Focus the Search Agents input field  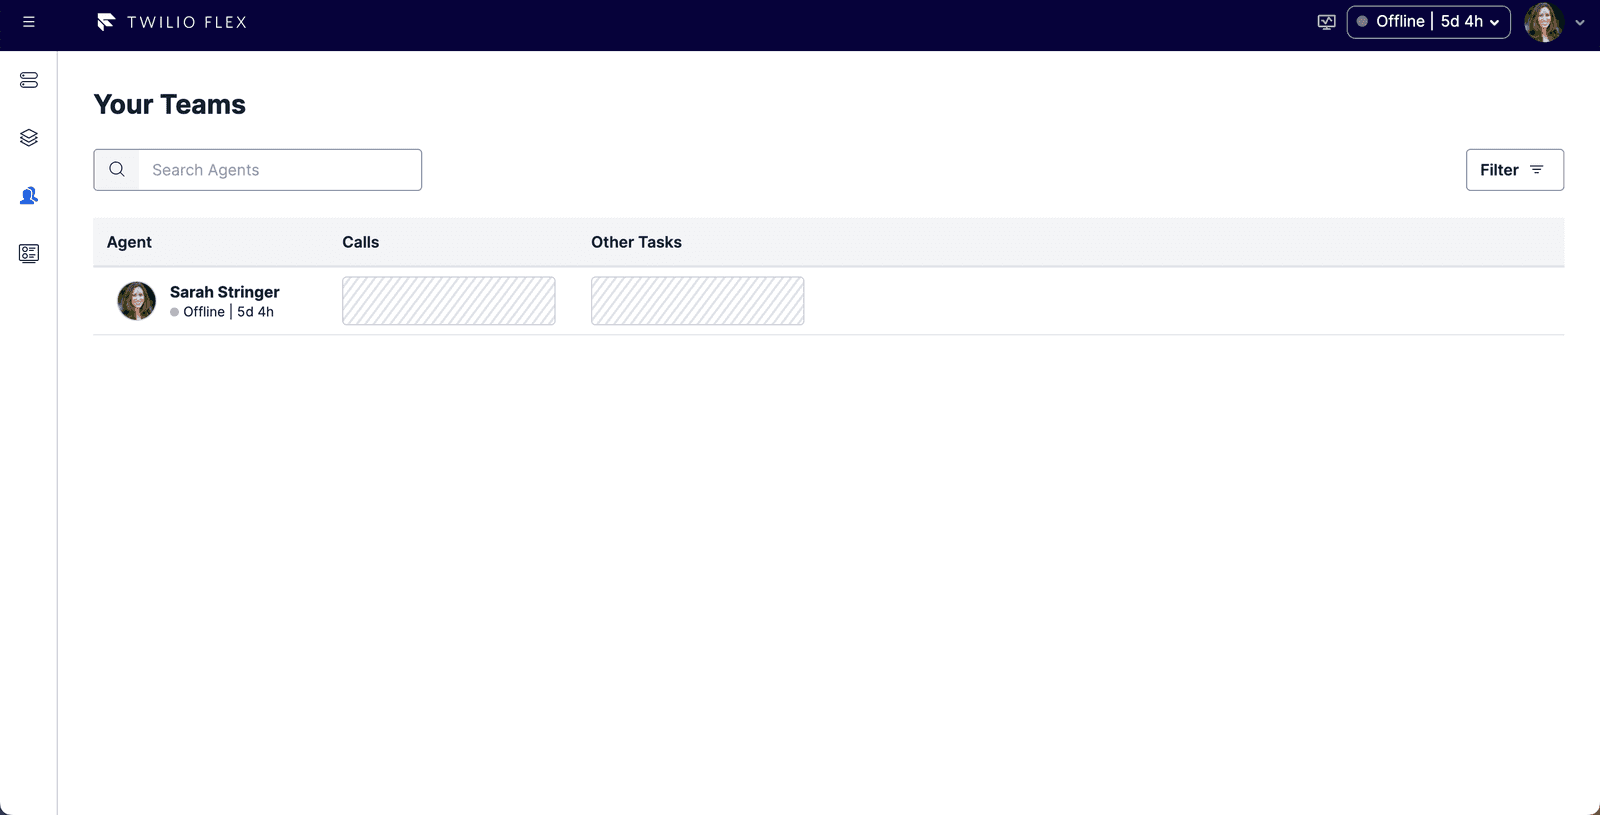[280, 170]
